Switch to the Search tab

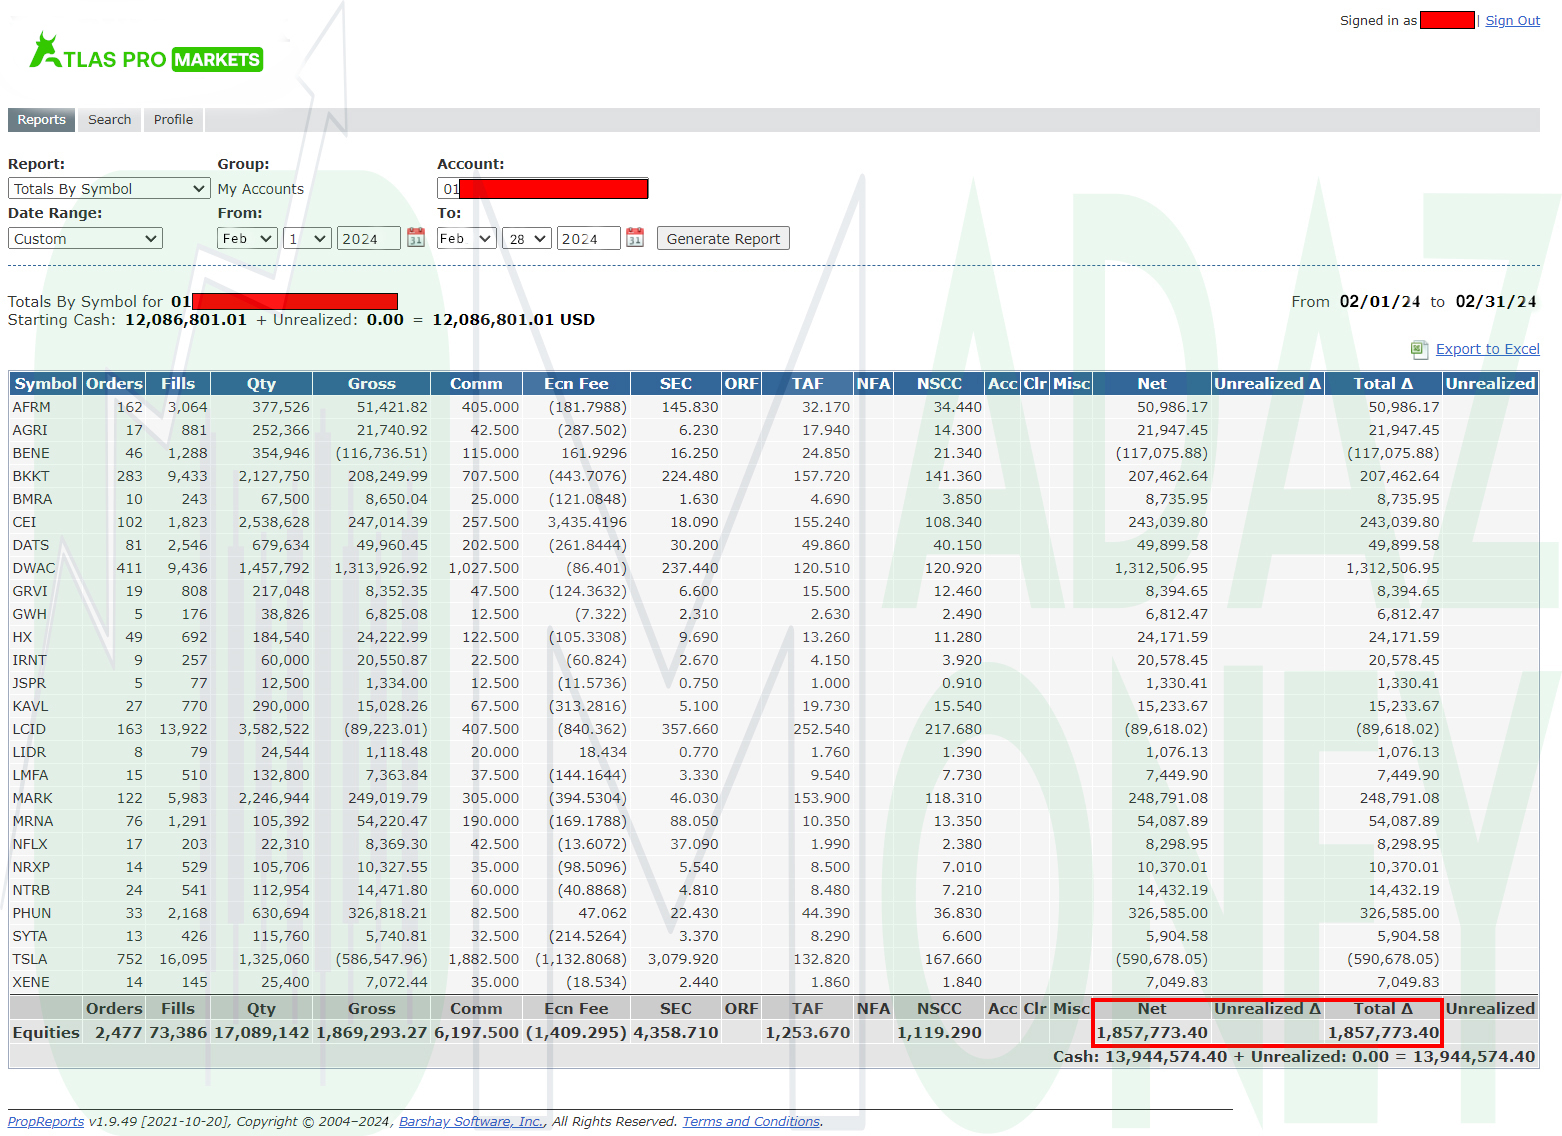[x=109, y=119]
